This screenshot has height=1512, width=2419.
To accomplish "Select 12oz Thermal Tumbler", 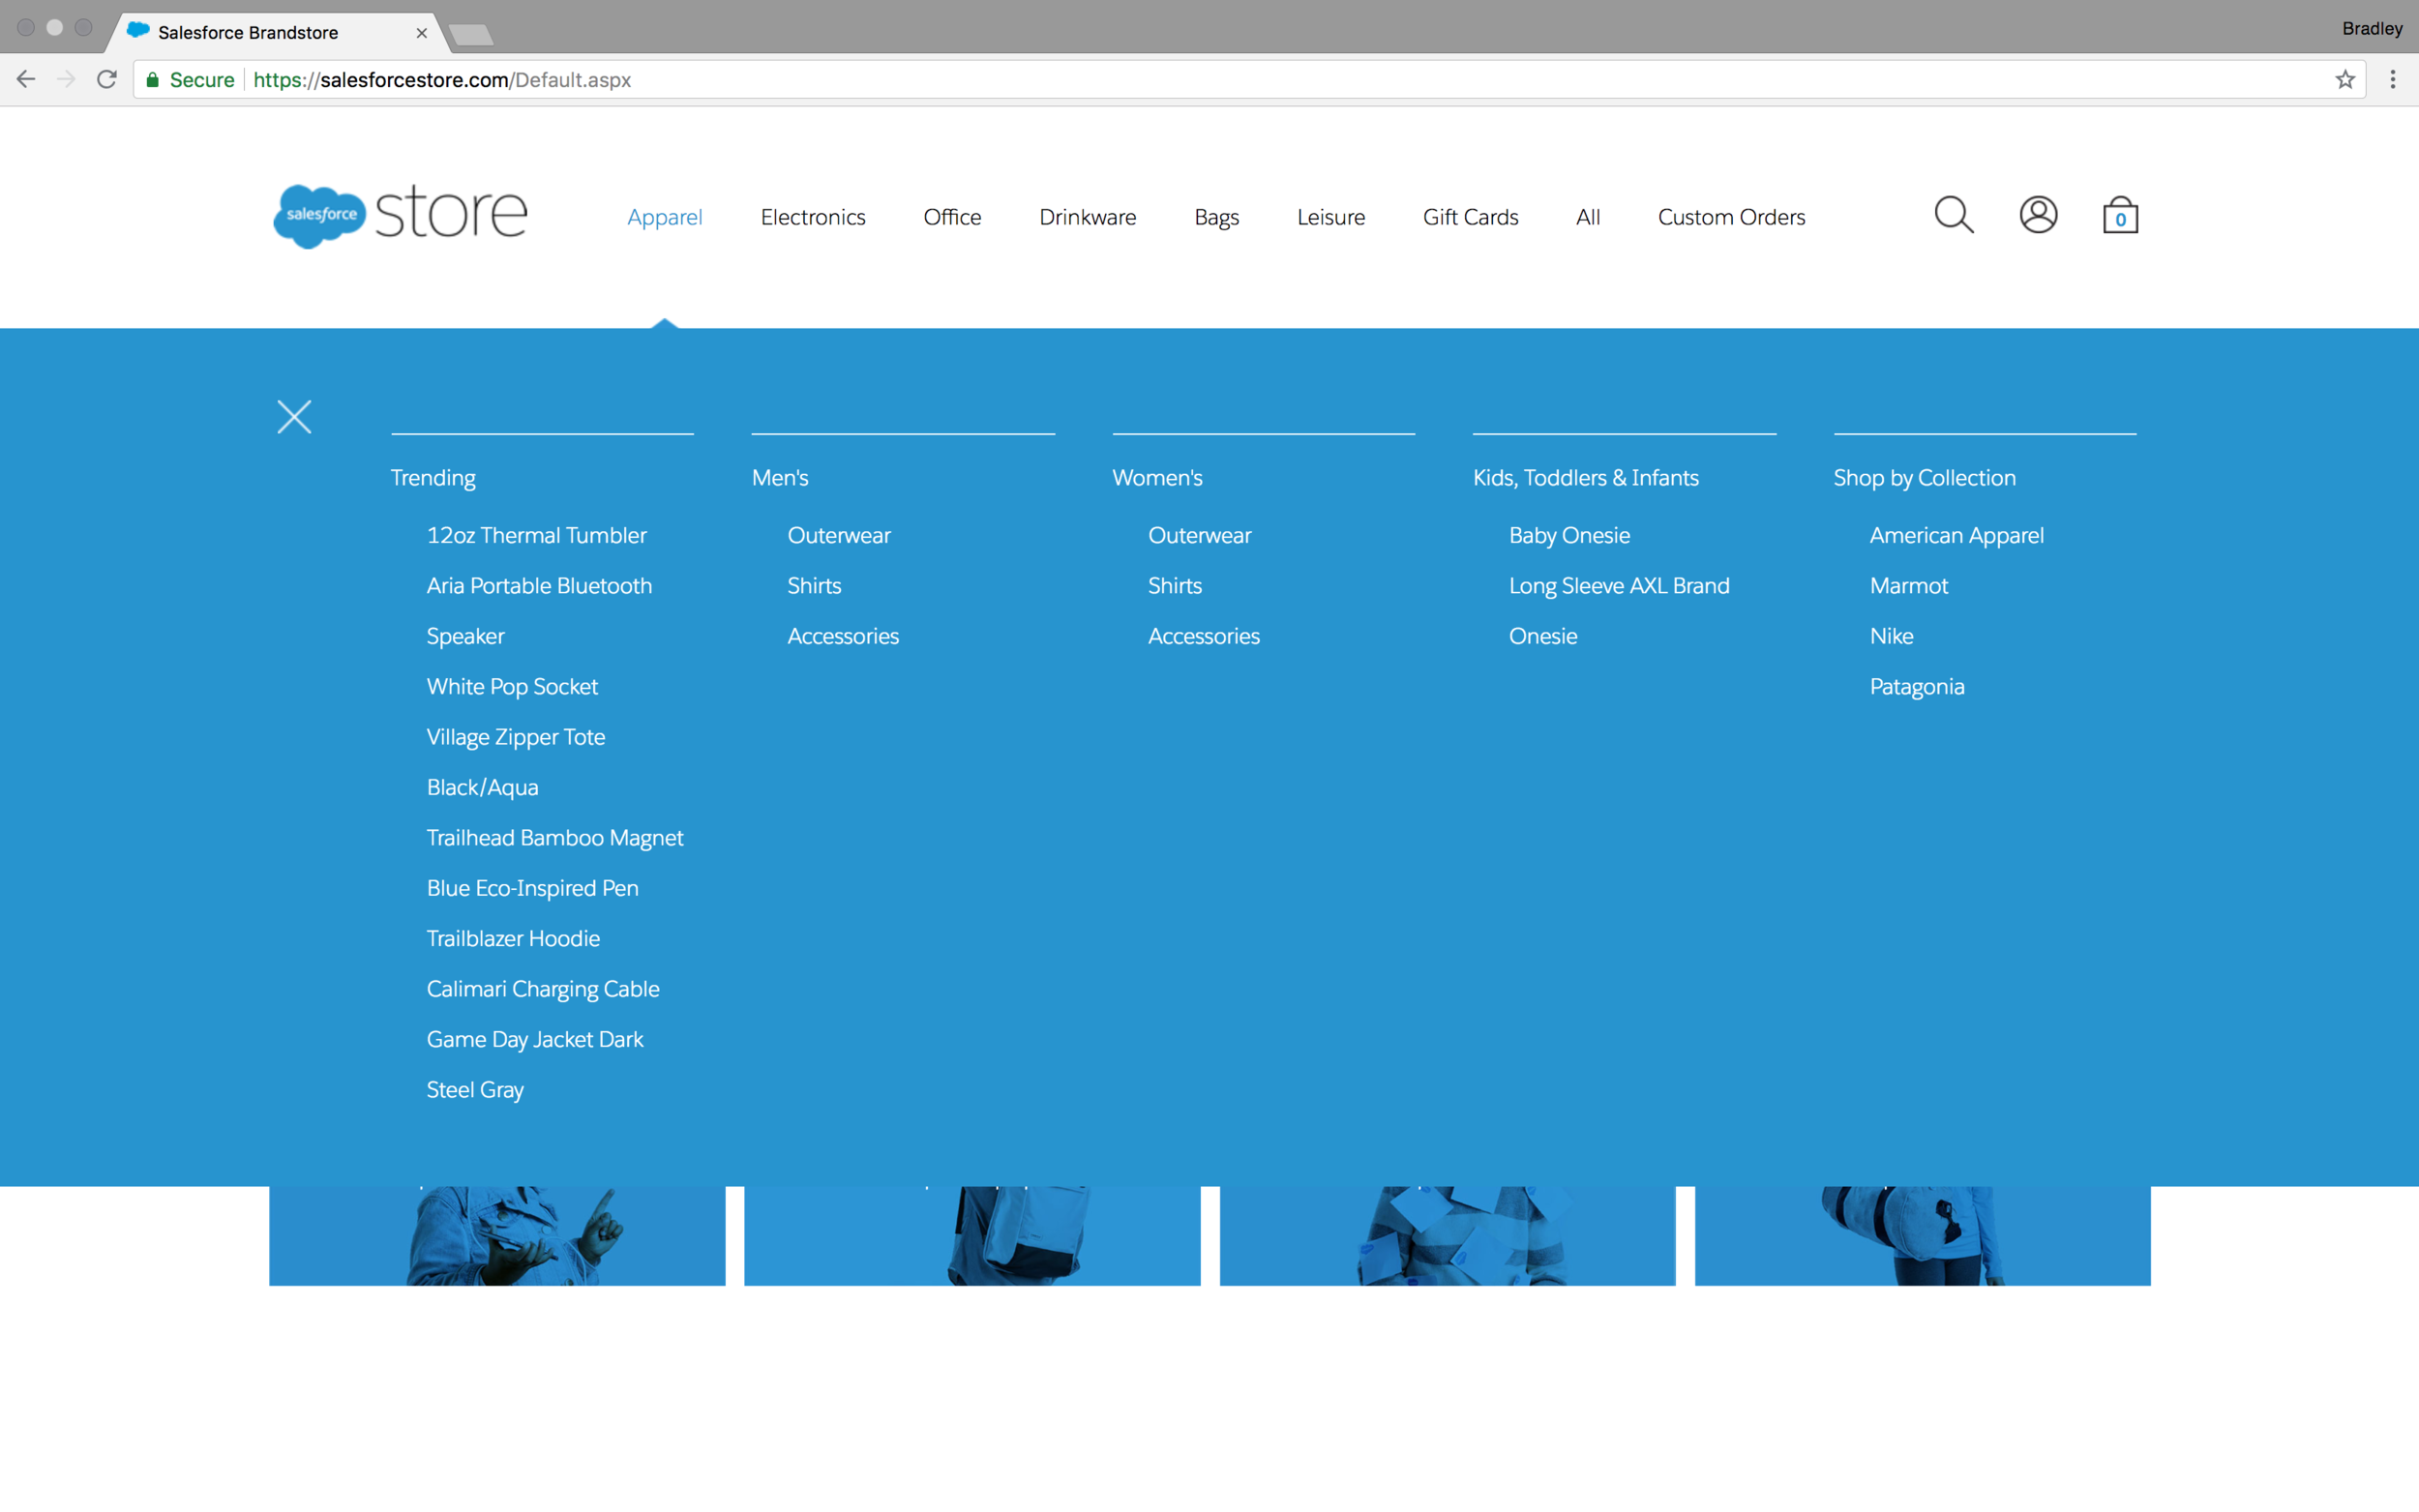I will pos(536,535).
